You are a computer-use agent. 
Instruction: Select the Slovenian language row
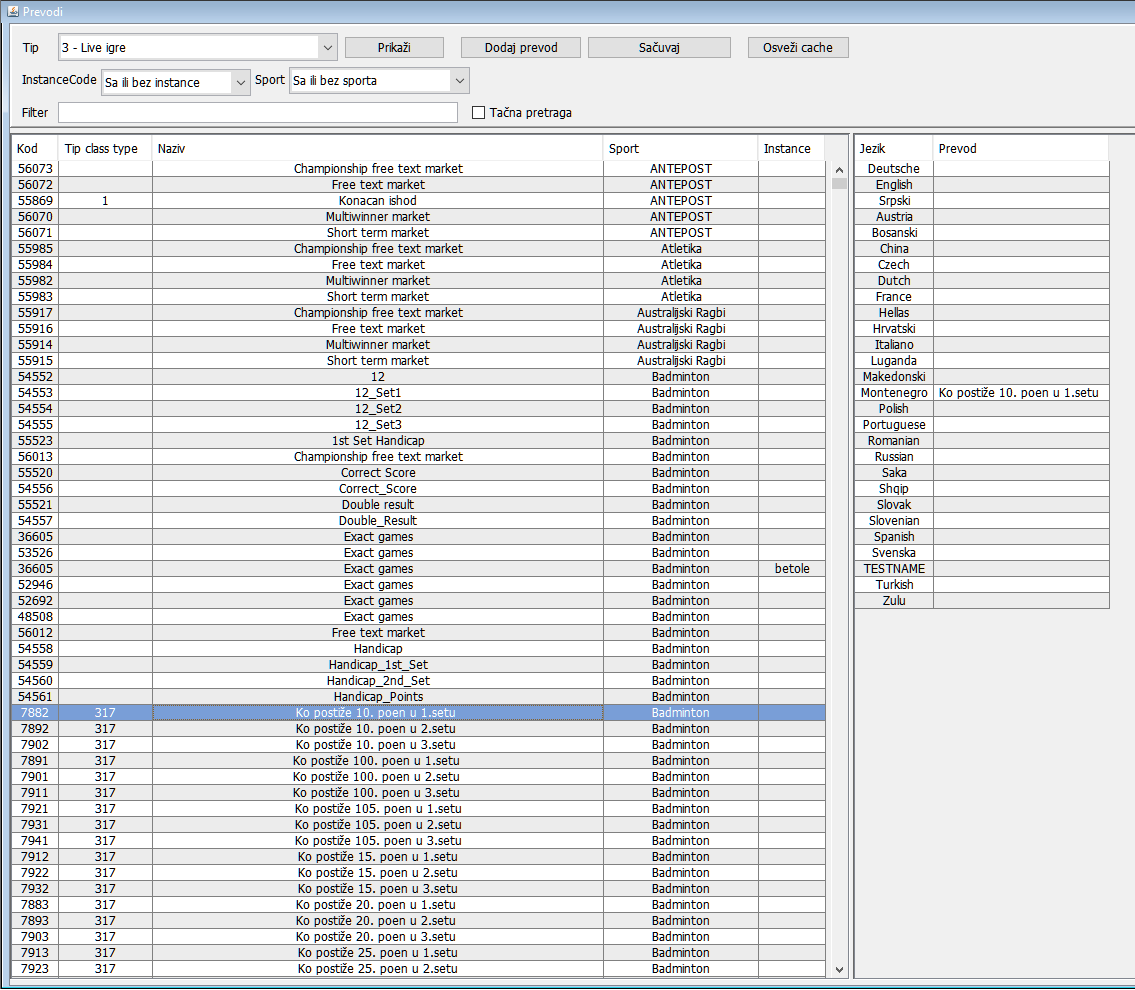[x=982, y=520]
